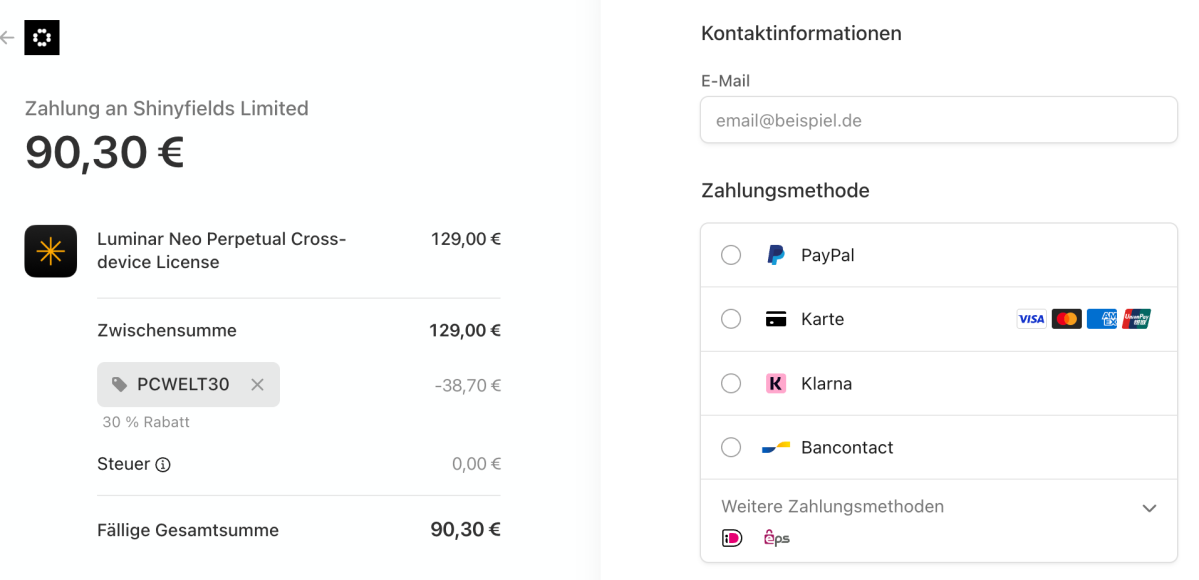Remove the PCWELT30 coupon code
1199x580 pixels.
click(x=258, y=384)
